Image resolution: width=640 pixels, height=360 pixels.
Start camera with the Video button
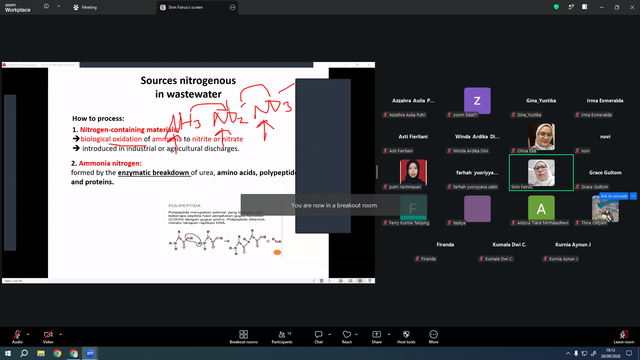coord(48,337)
